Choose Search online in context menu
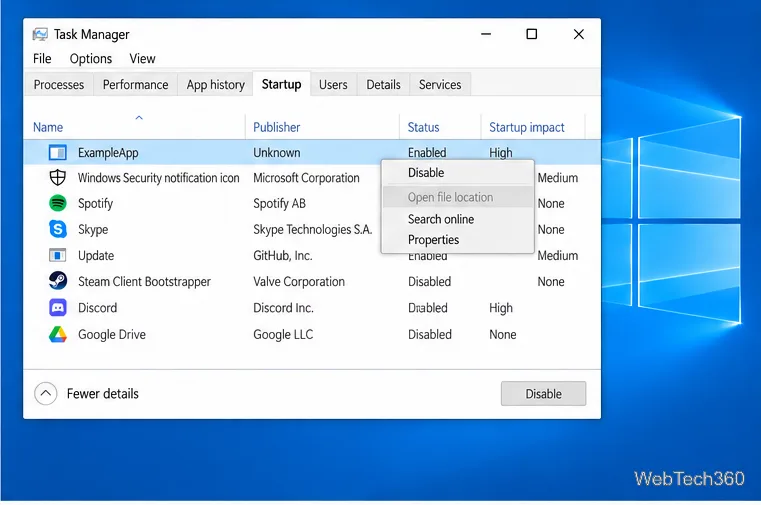 458,219
